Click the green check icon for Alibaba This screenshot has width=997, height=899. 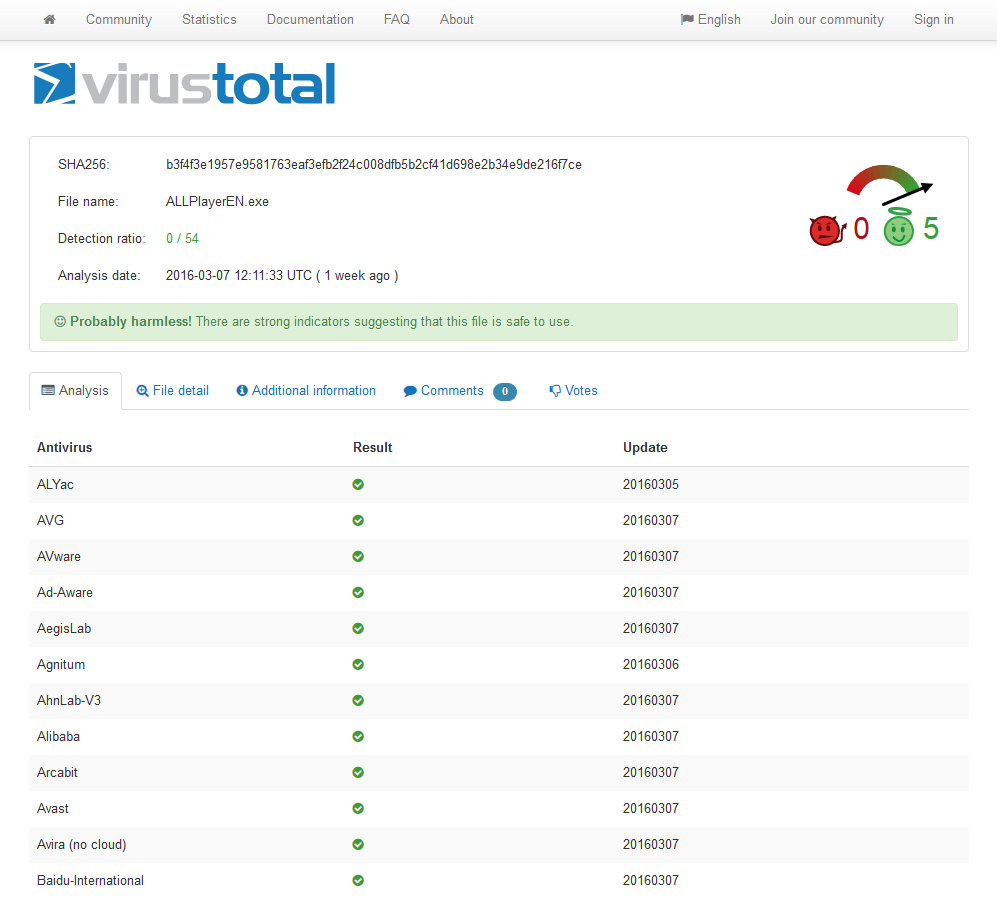pyautogui.click(x=358, y=737)
